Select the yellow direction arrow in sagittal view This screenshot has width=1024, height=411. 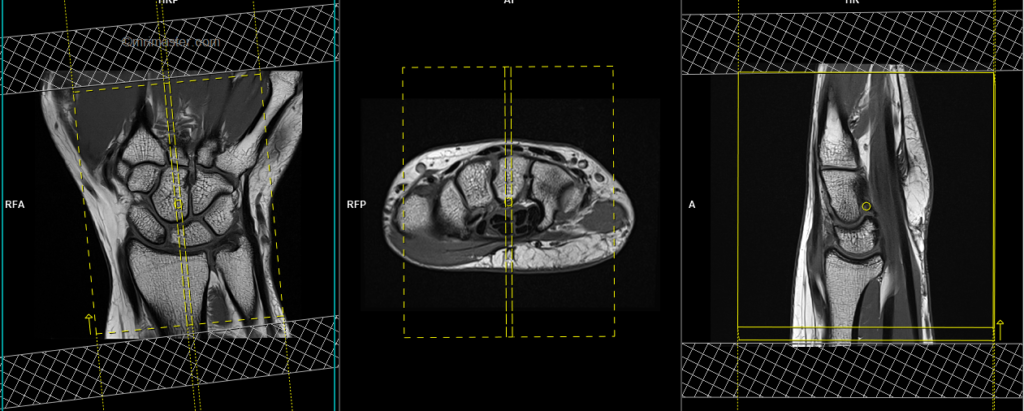point(999,329)
